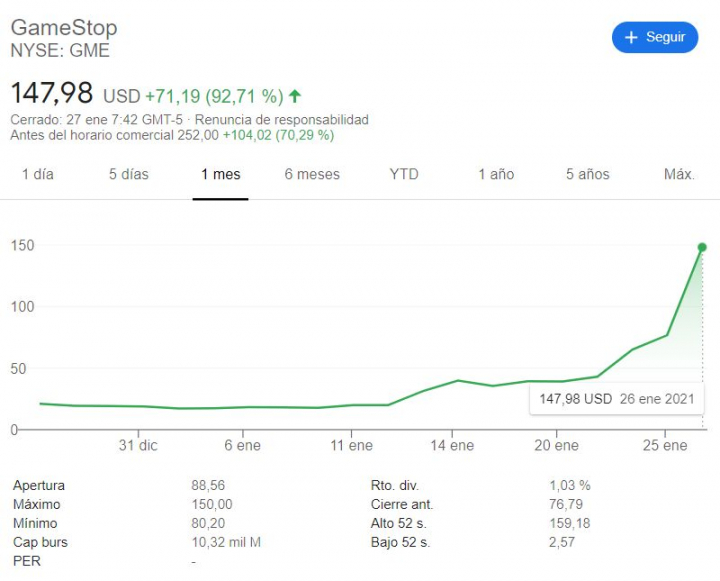This screenshot has height=581, width=720.
Task: Click the Cap burs value 10,32 mil M
Action: click(x=226, y=542)
